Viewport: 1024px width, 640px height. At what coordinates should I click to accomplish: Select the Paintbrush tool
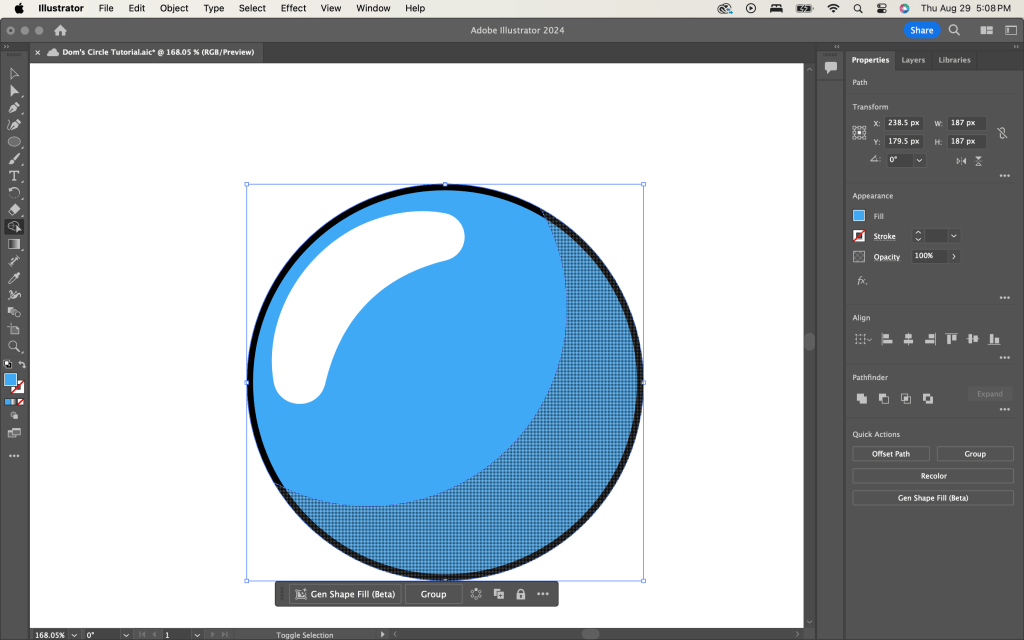[14, 159]
